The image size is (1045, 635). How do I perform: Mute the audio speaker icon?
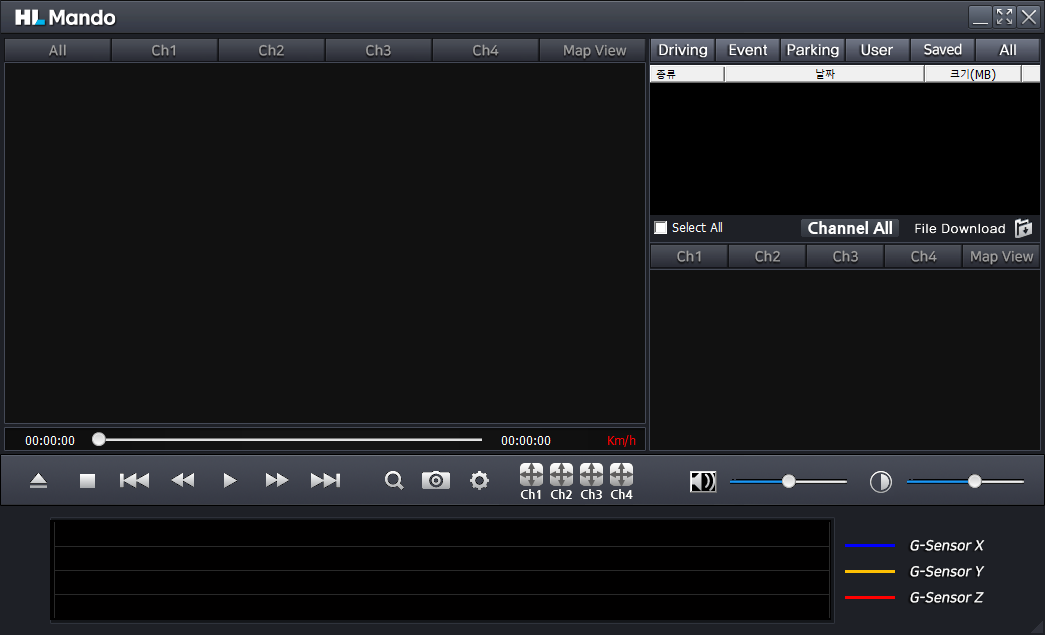pyautogui.click(x=703, y=482)
